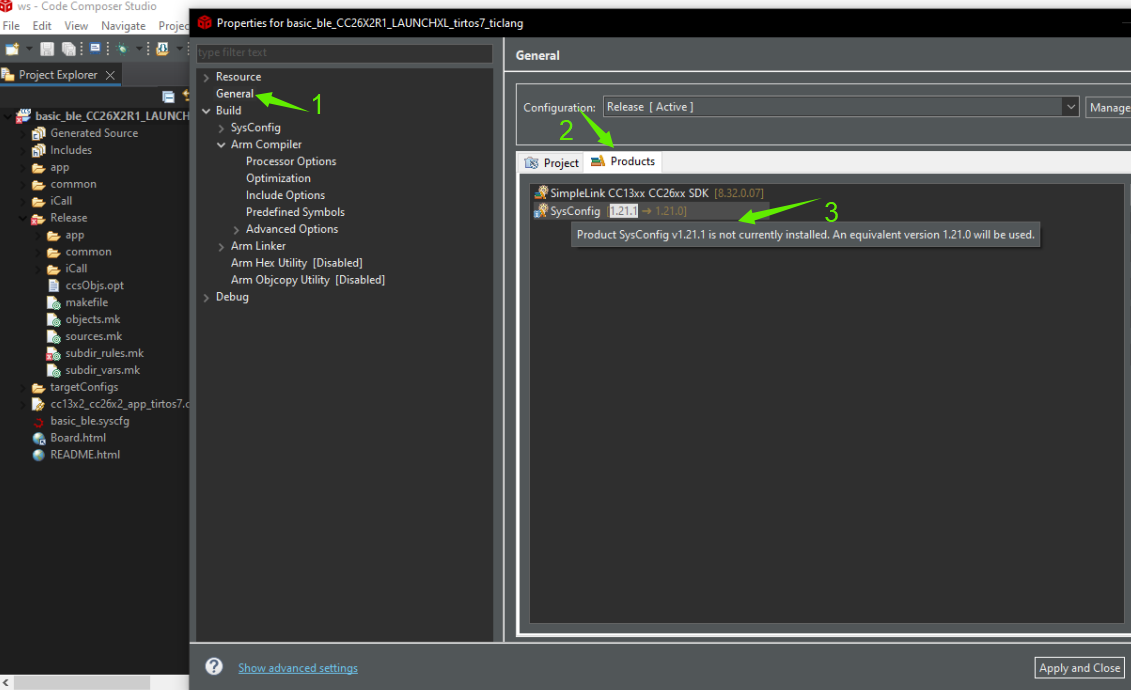Collapse the project root in Project Explorer
Viewport: 1131px width, 690px height.
pyautogui.click(x=8, y=116)
